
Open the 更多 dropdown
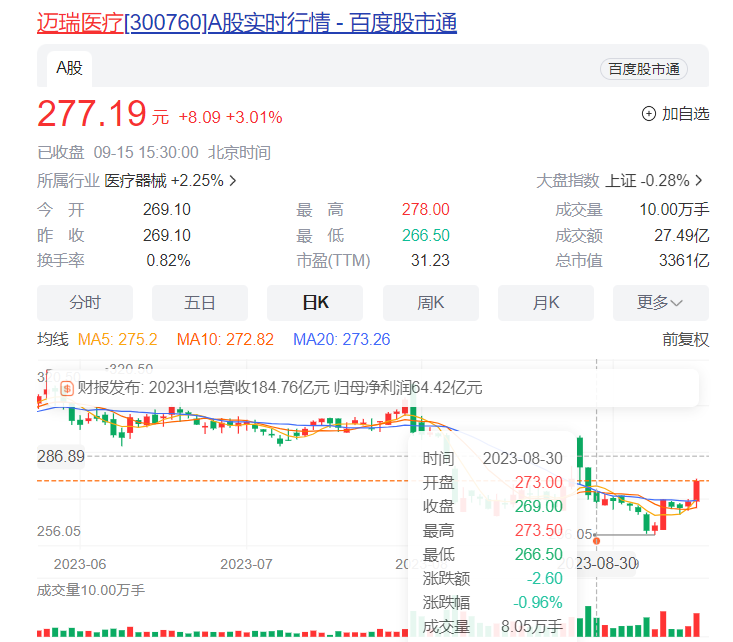[x=661, y=303]
